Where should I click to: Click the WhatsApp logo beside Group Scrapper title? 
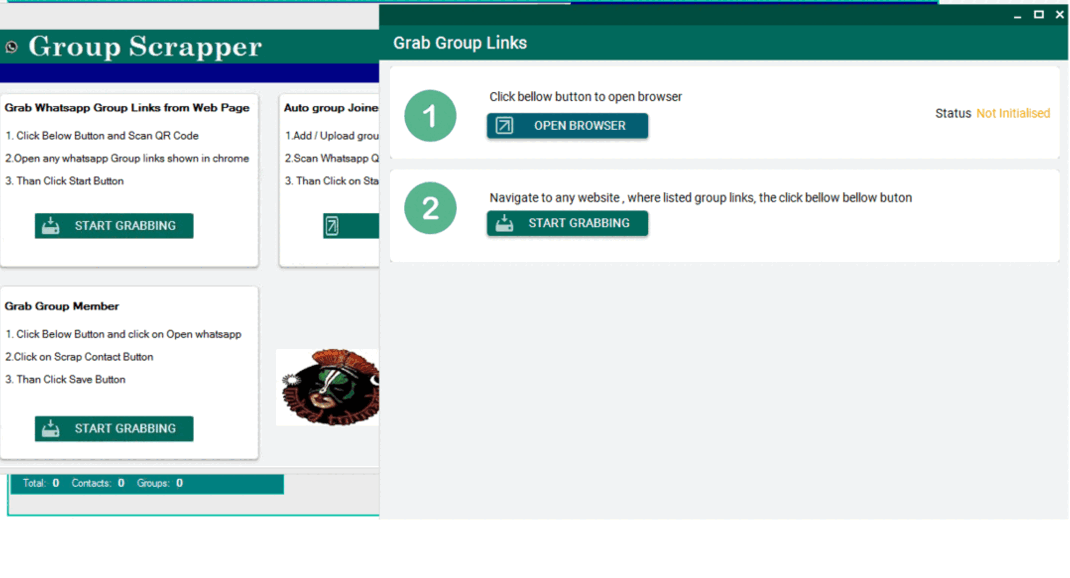12,47
